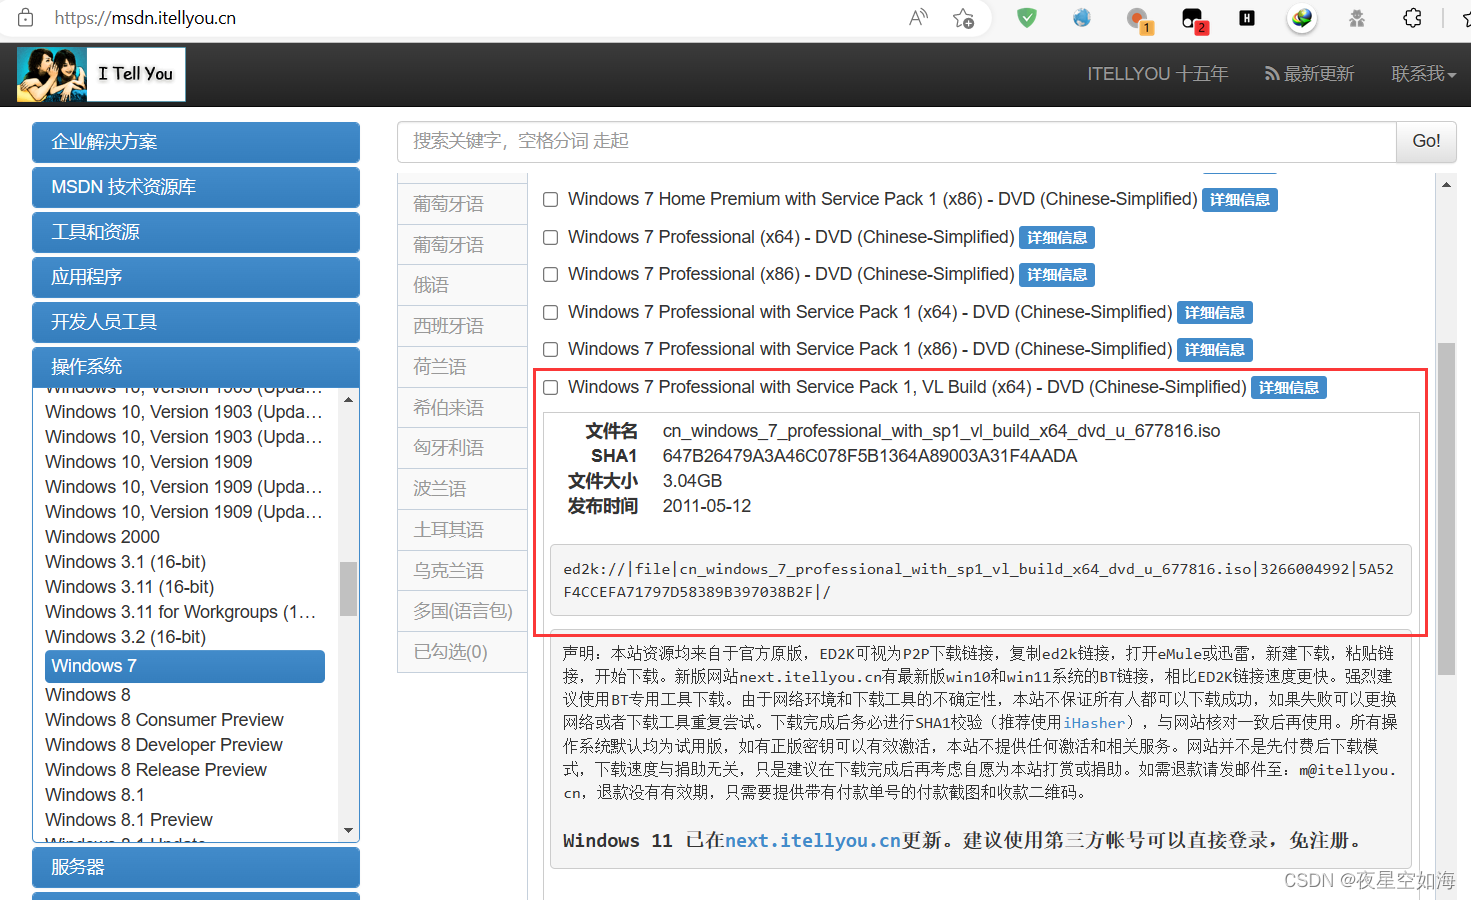The image size is (1471, 900).
Task: Open the 多国(语言包) tab
Action: pyautogui.click(x=462, y=611)
